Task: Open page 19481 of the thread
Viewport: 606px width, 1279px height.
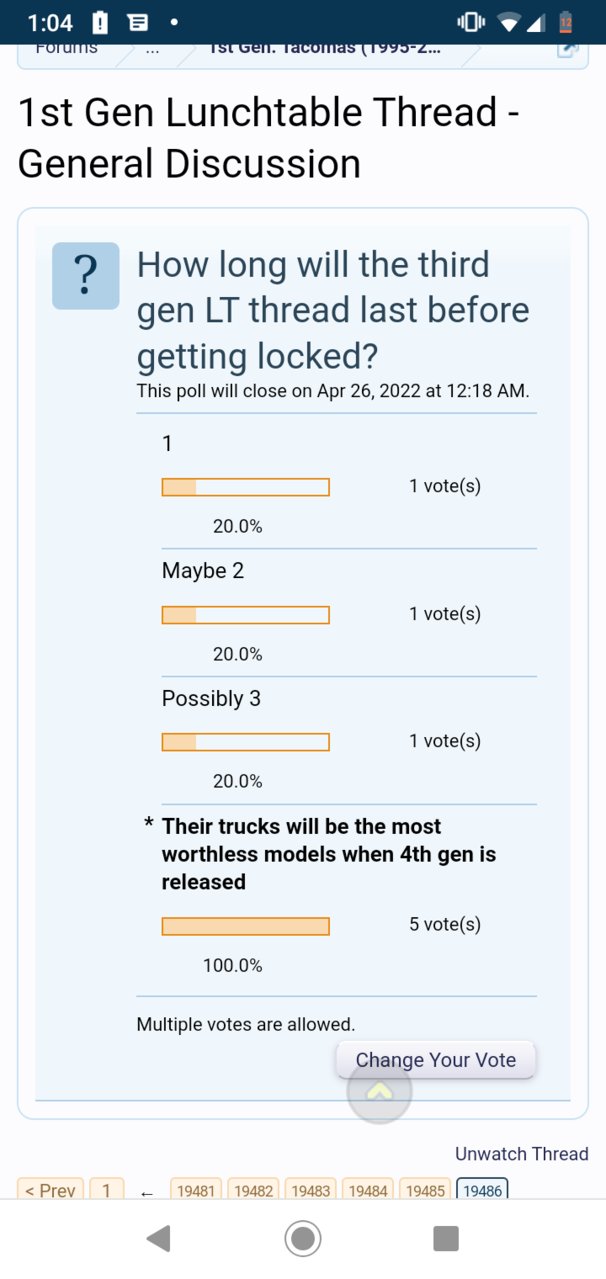Action: 197,1190
